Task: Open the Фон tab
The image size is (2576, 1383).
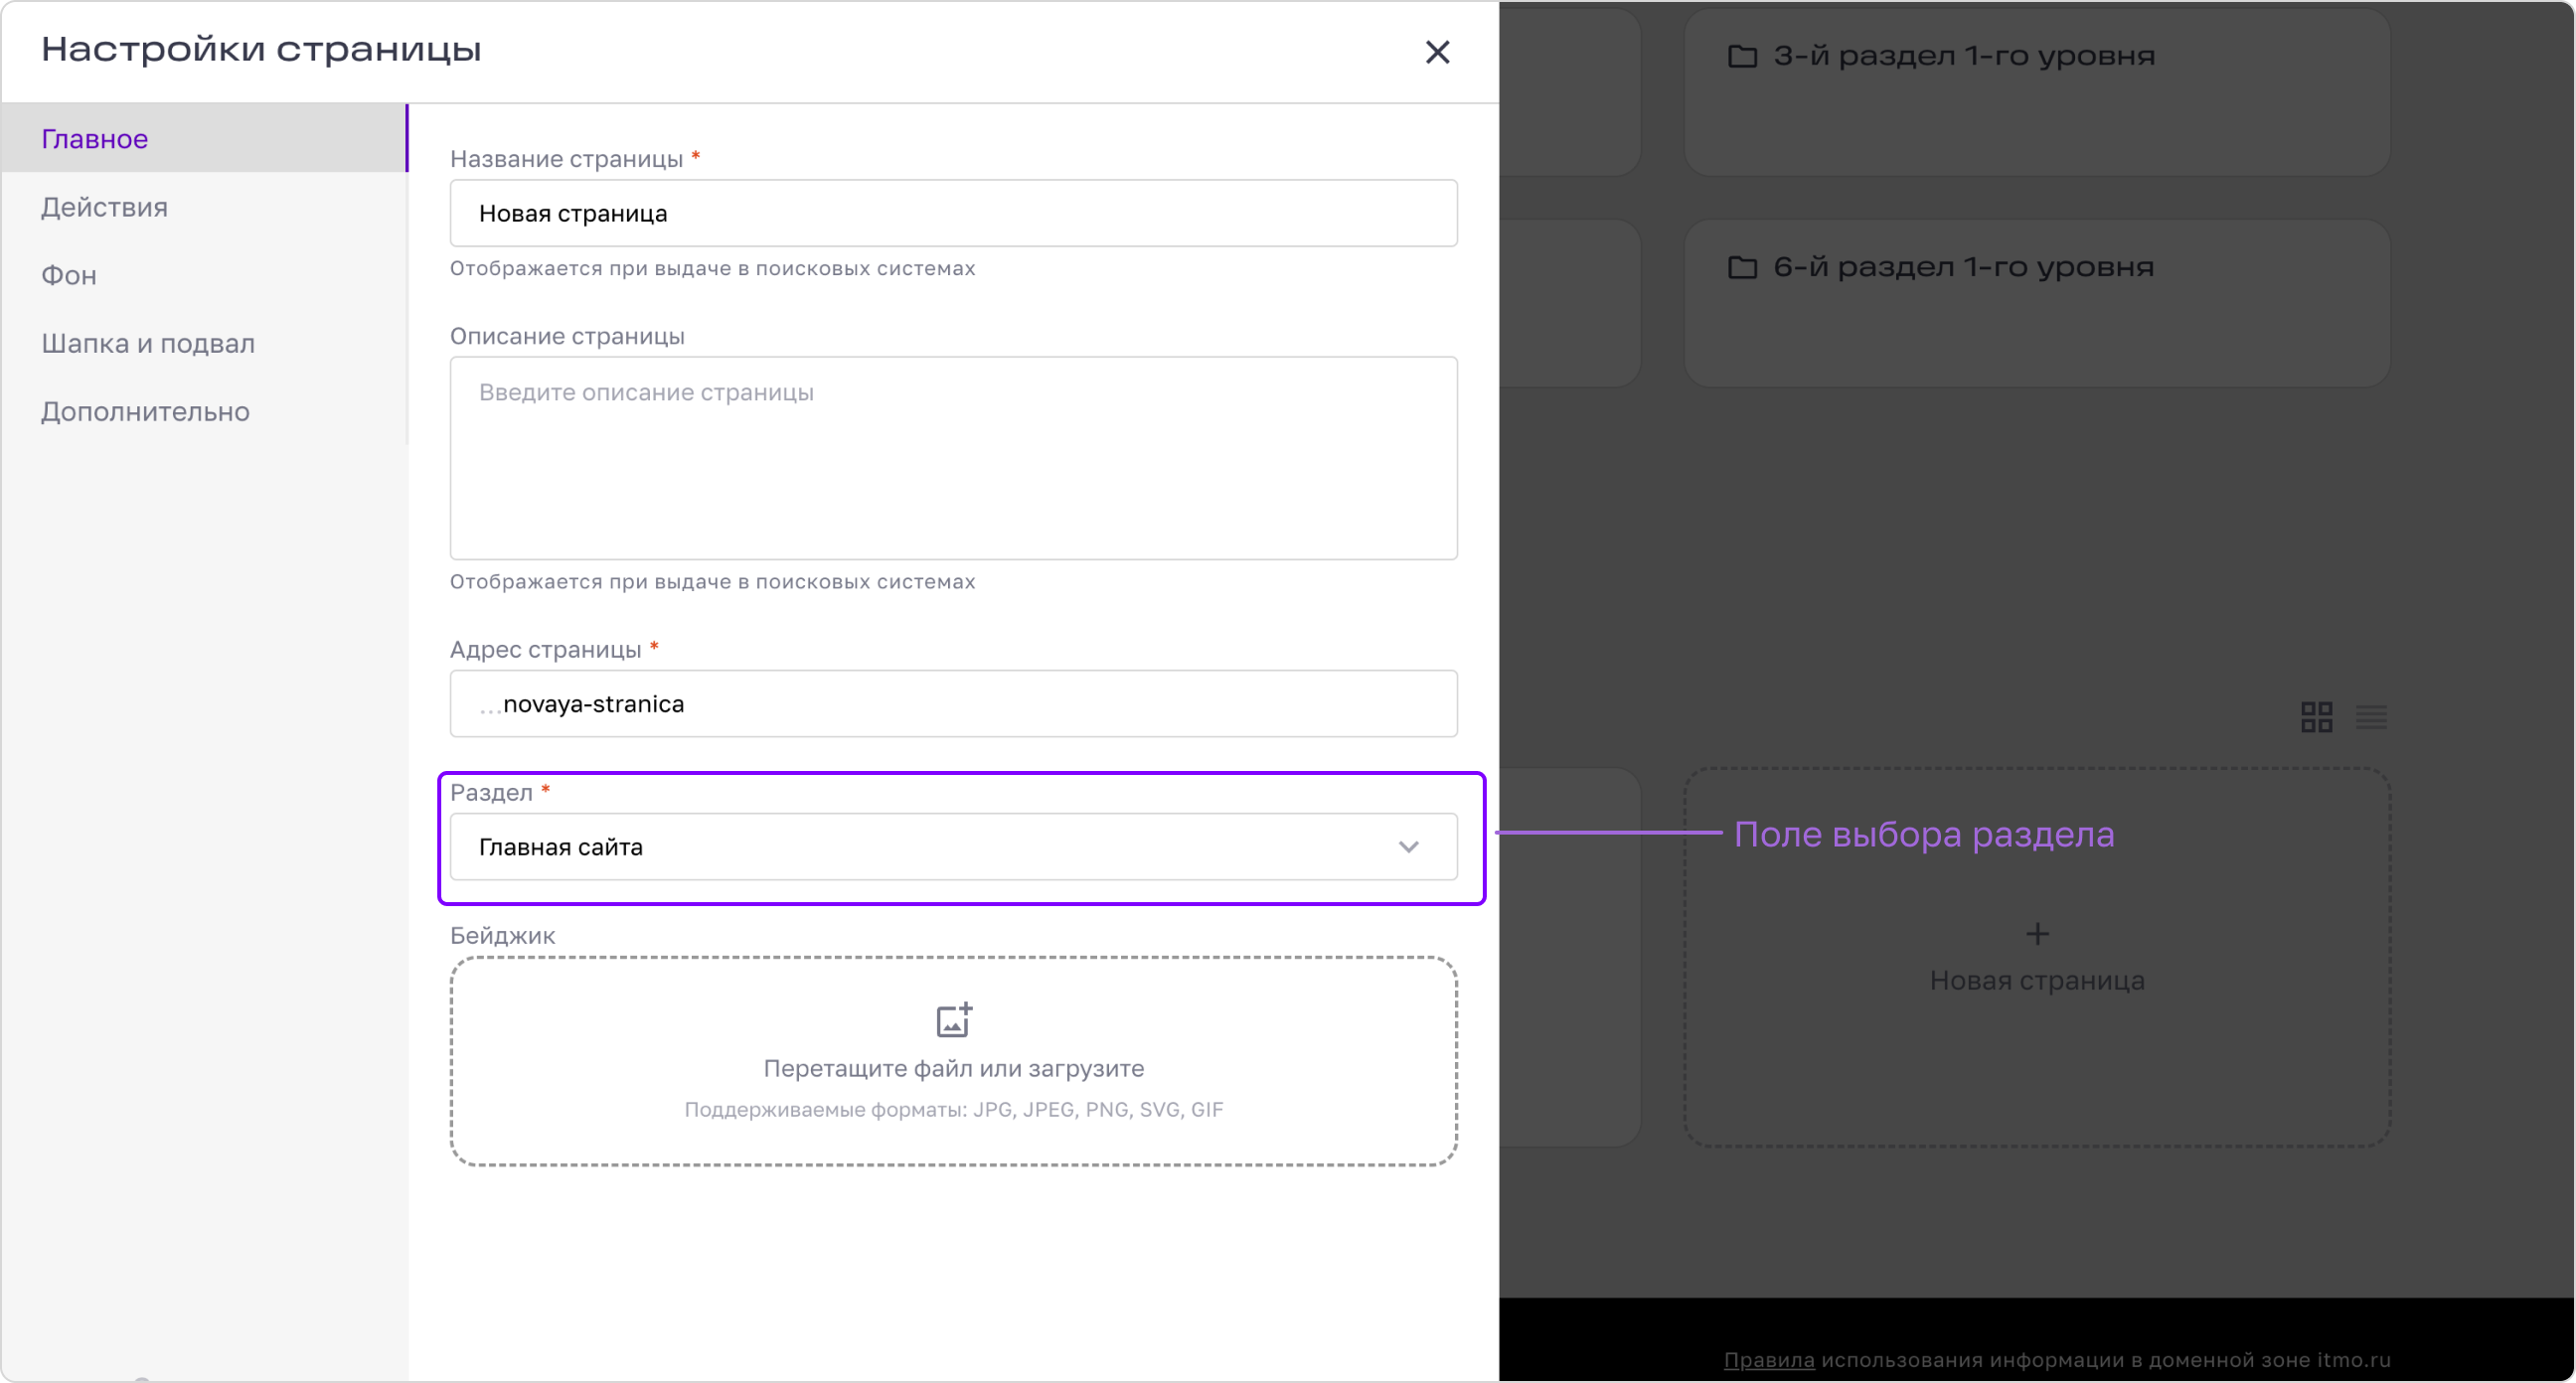Action: click(204, 275)
